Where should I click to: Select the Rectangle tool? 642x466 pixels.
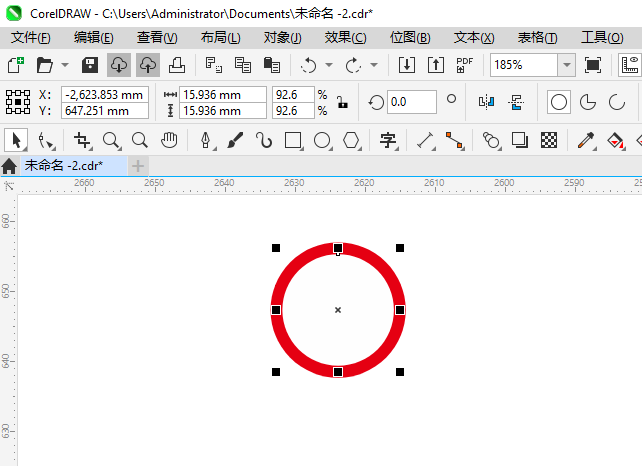(x=293, y=140)
